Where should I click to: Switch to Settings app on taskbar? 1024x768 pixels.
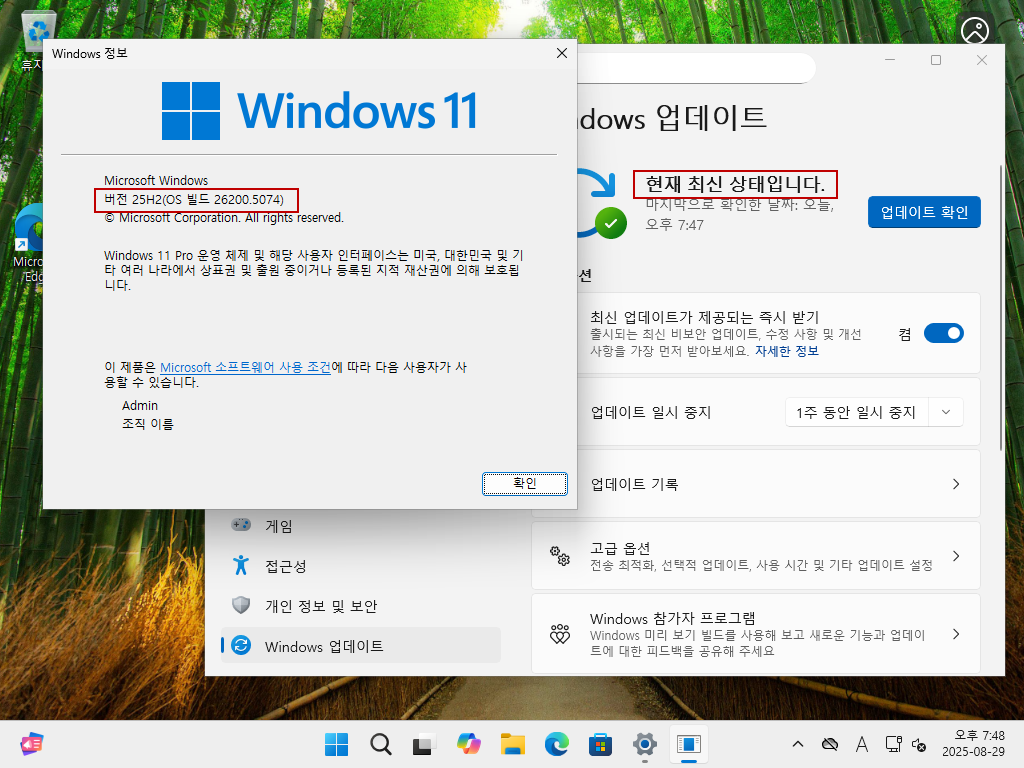click(645, 744)
